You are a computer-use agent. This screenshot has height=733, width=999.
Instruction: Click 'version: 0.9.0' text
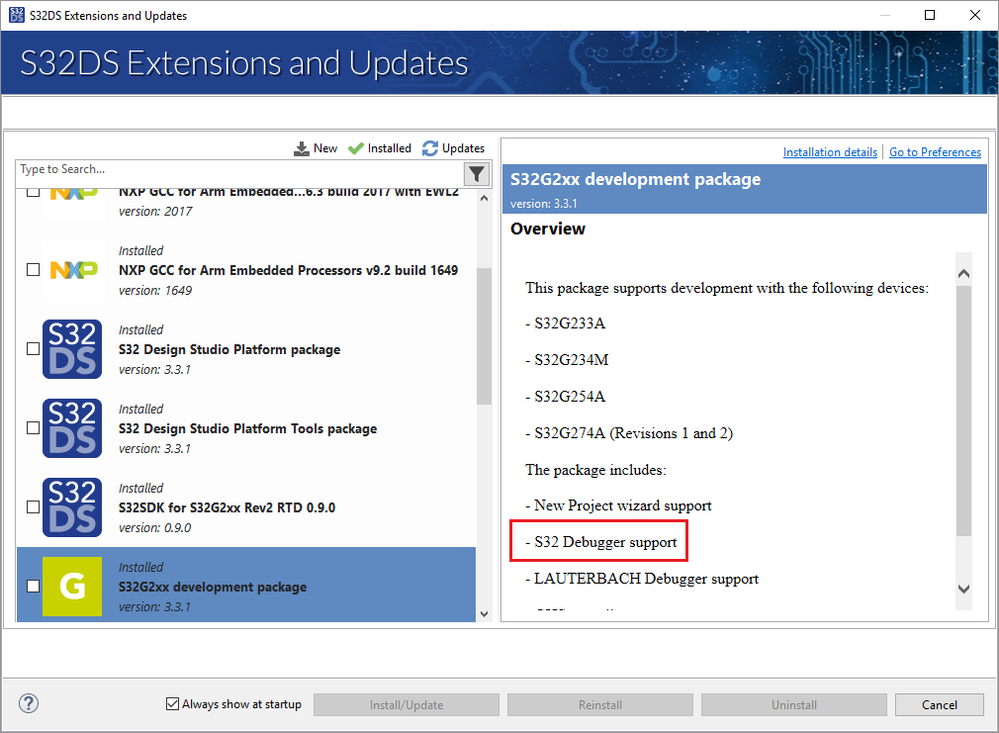click(x=155, y=528)
